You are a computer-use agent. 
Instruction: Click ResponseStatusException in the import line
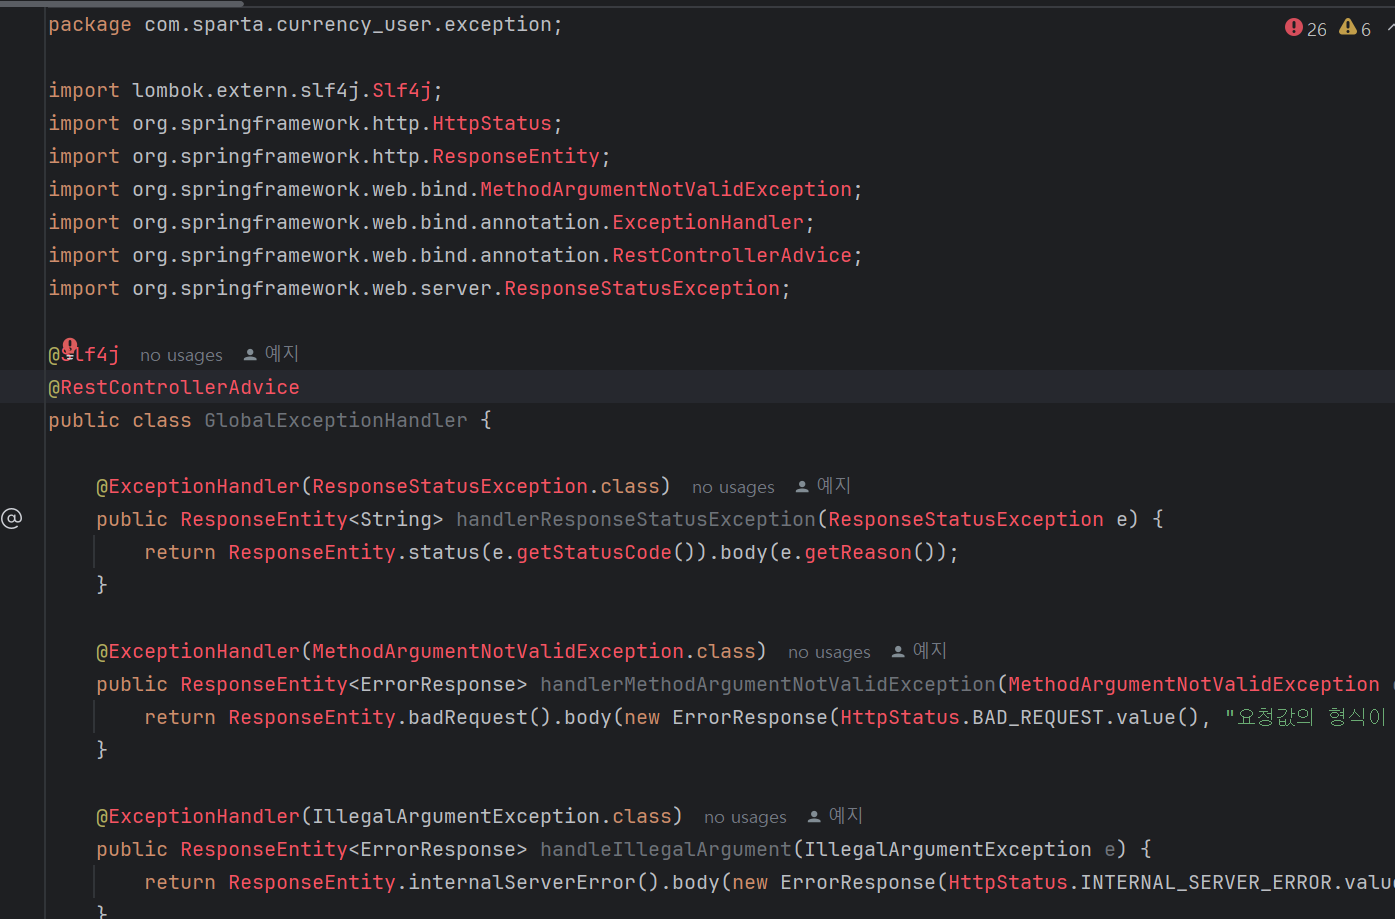point(642,288)
